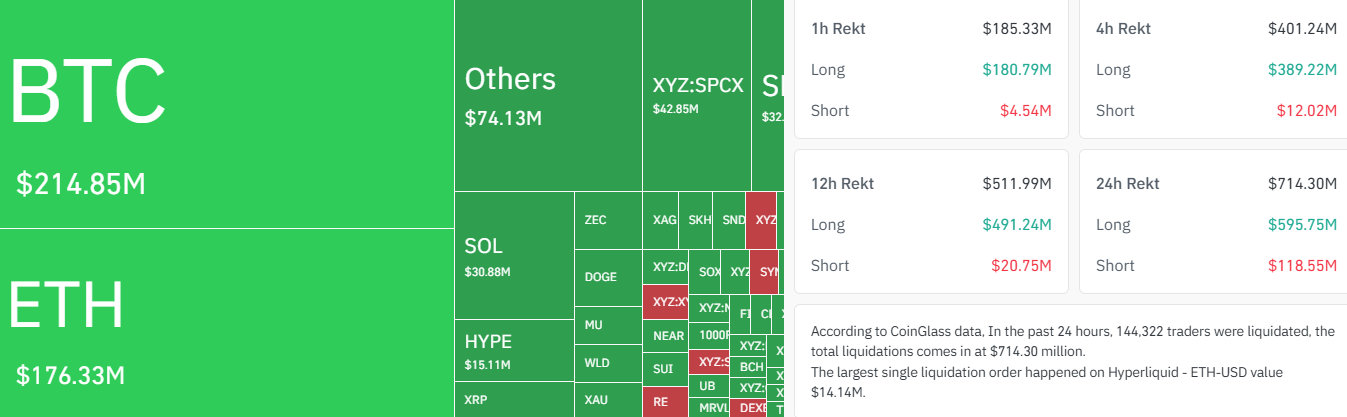Click the 1h long value $180.79M
This screenshot has width=1347, height=417.
pos(1017,69)
